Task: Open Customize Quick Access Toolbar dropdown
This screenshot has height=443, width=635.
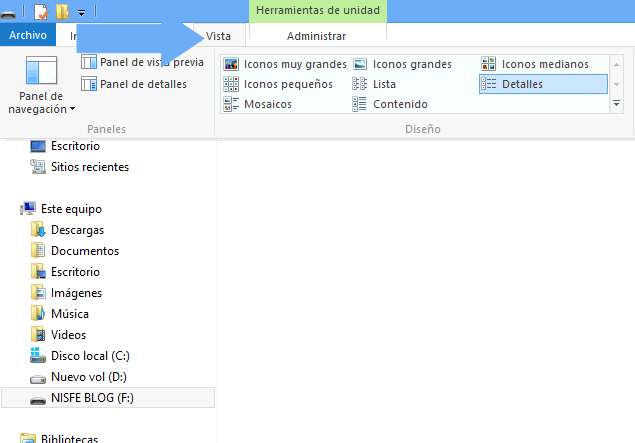Action: [x=81, y=13]
